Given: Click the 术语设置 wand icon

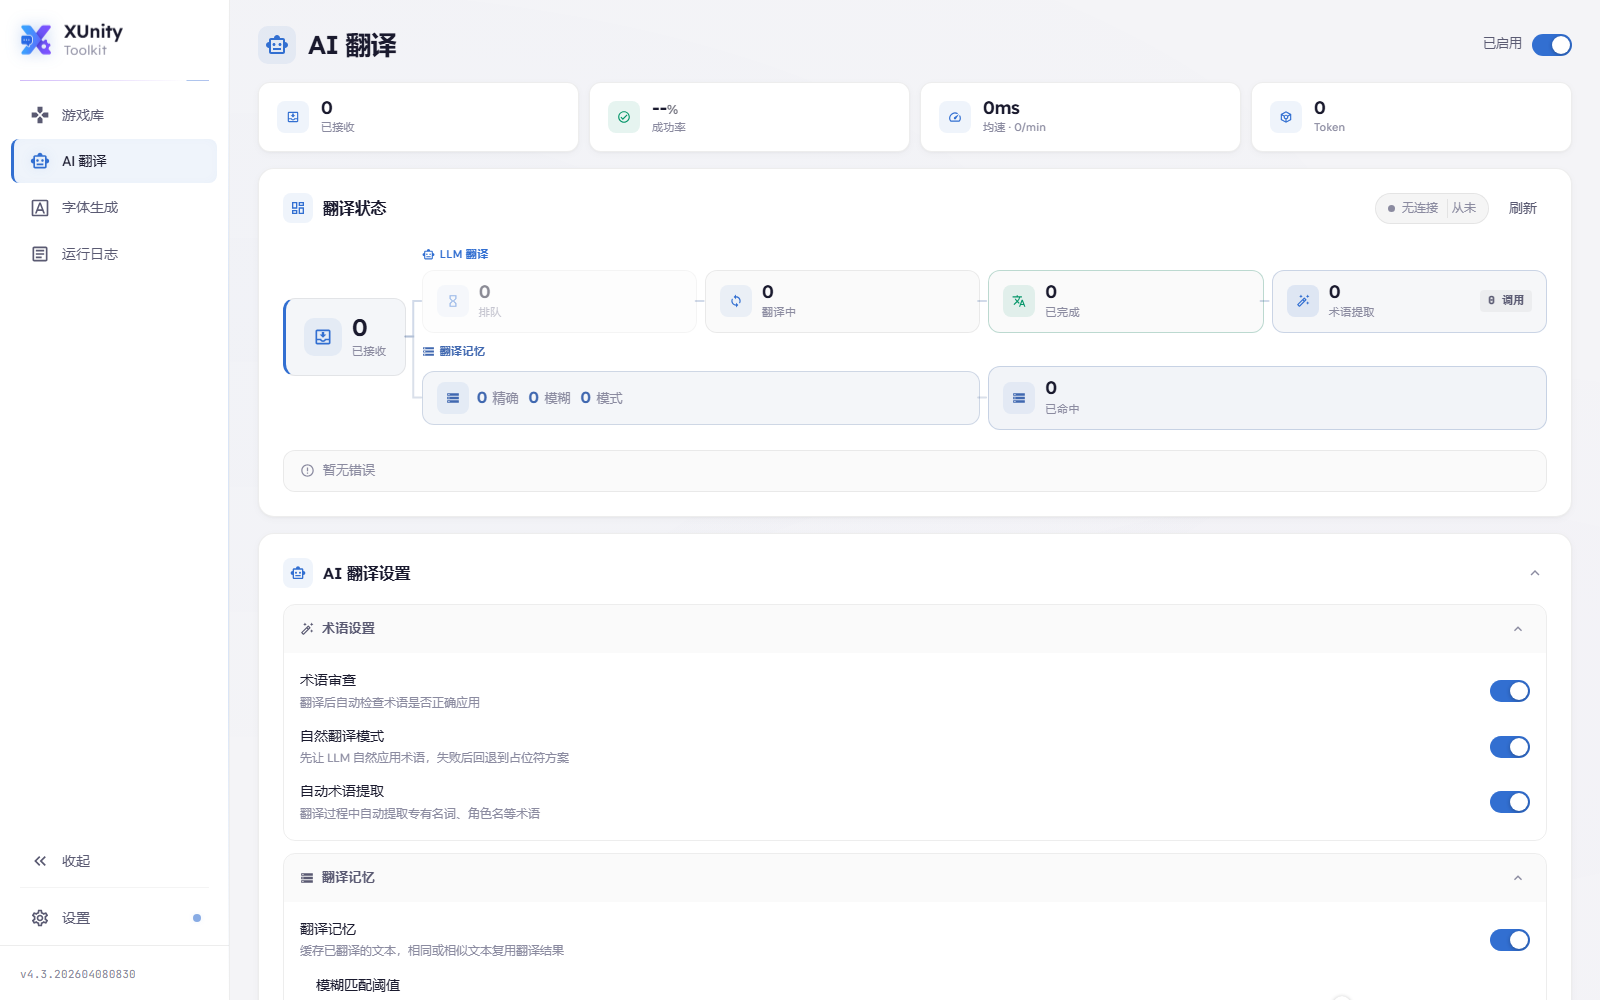Looking at the screenshot, I should click(x=307, y=629).
